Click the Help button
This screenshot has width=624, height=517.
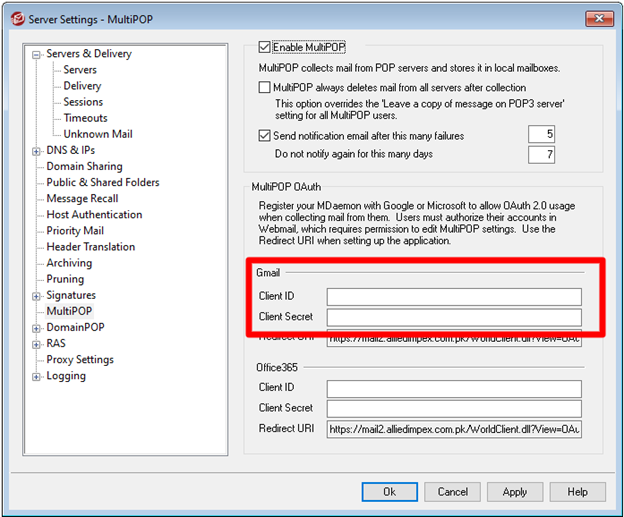point(577,492)
